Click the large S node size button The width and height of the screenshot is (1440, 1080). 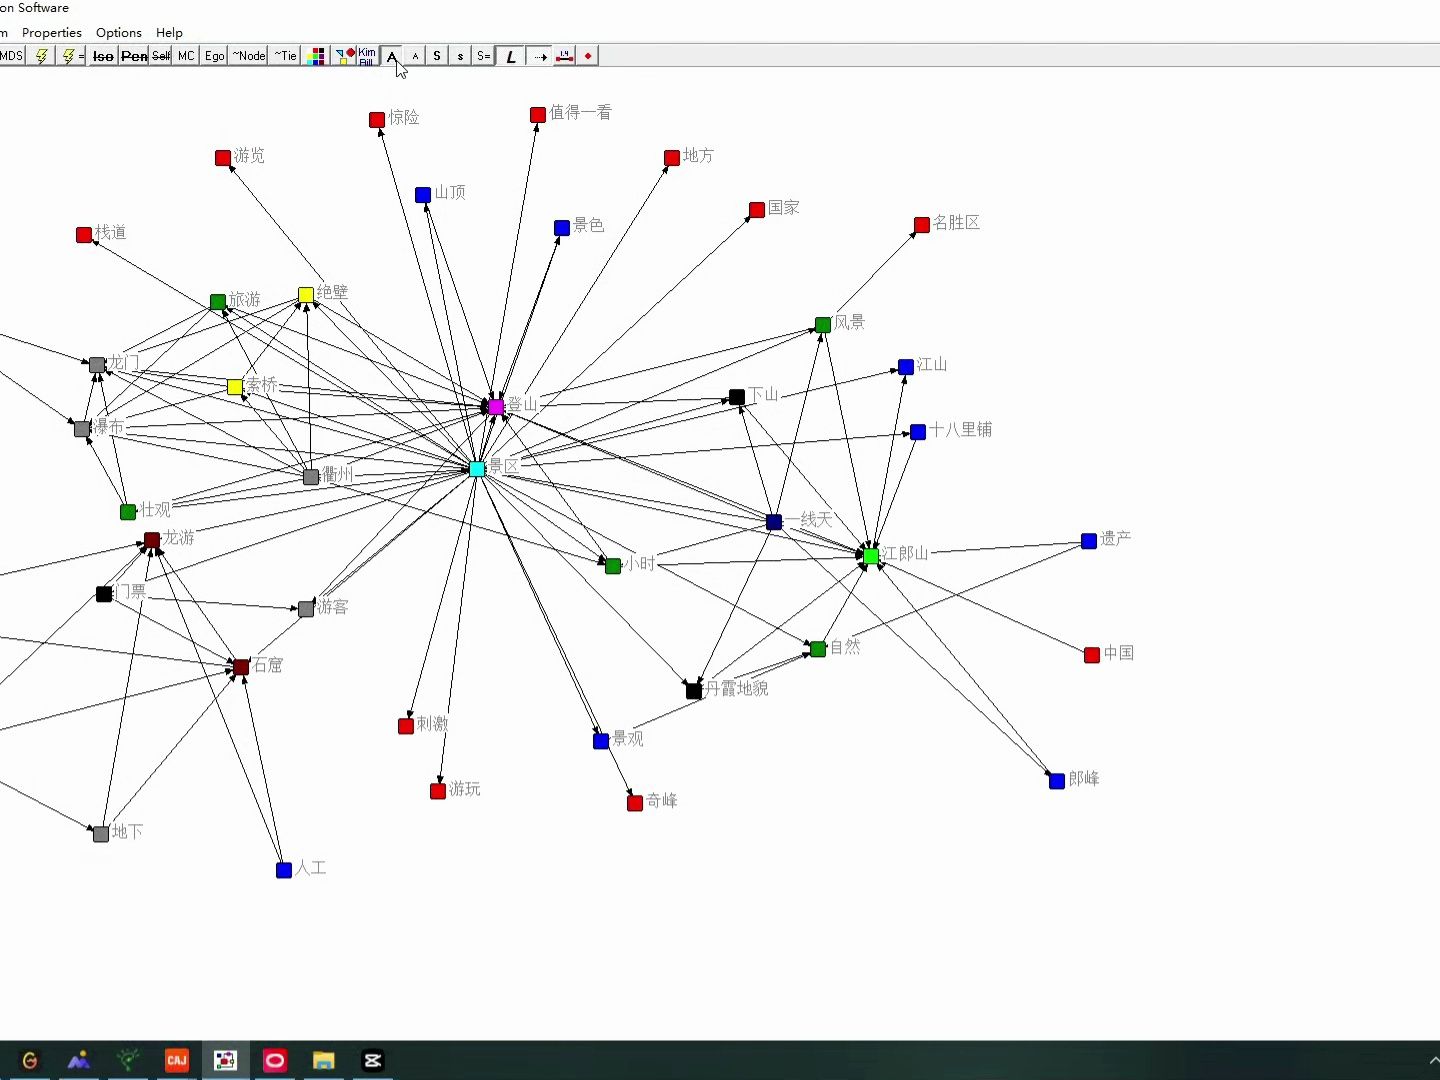(437, 56)
